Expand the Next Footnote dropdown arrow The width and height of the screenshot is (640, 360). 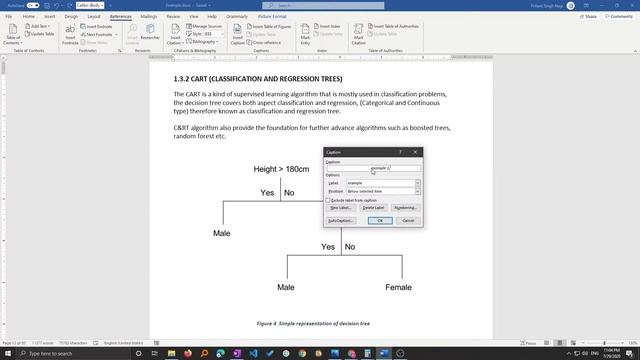pyautogui.click(x=116, y=34)
